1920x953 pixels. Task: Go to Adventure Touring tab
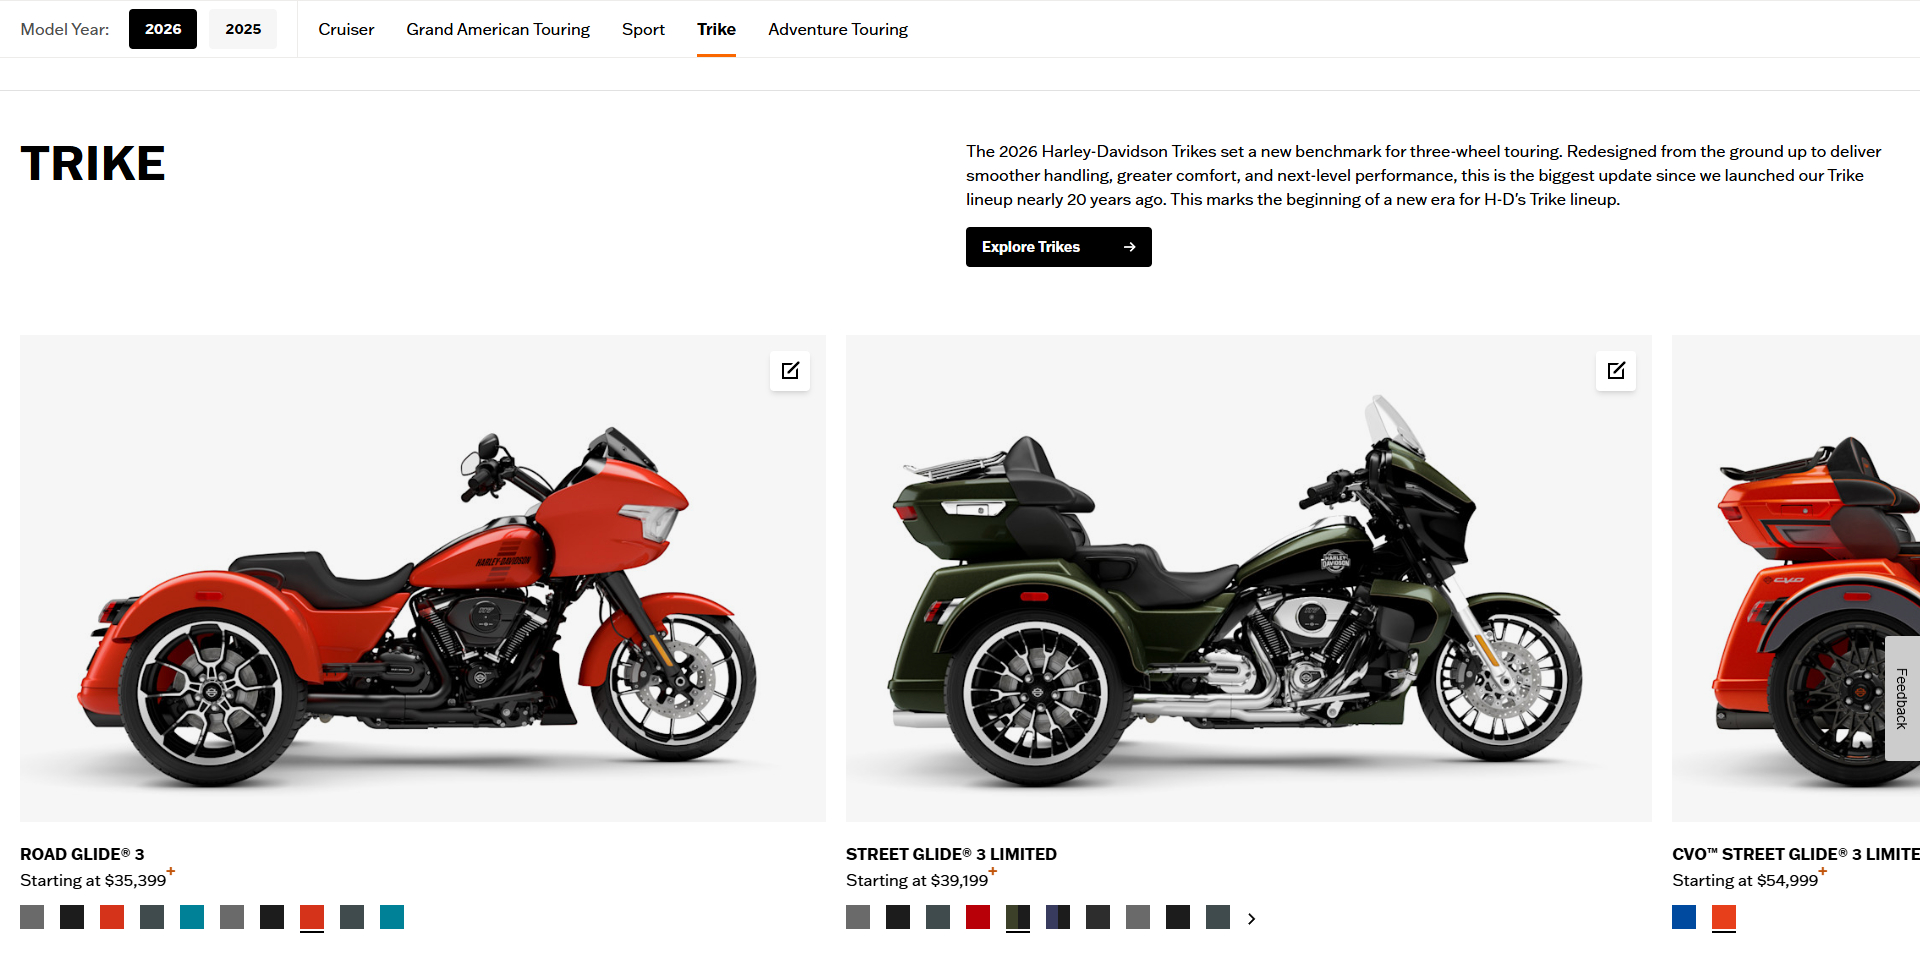(x=838, y=29)
